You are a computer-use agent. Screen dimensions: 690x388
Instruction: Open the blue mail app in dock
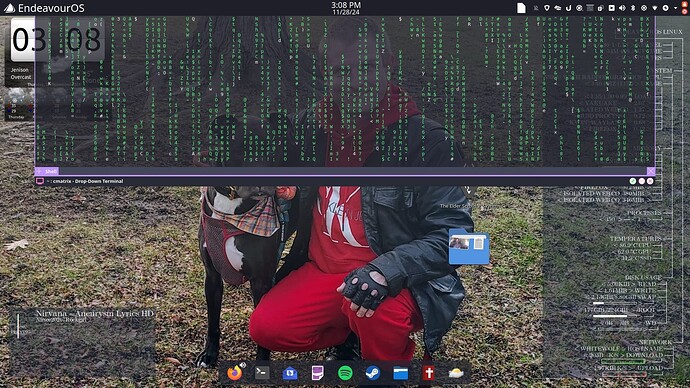pyautogui.click(x=290, y=373)
